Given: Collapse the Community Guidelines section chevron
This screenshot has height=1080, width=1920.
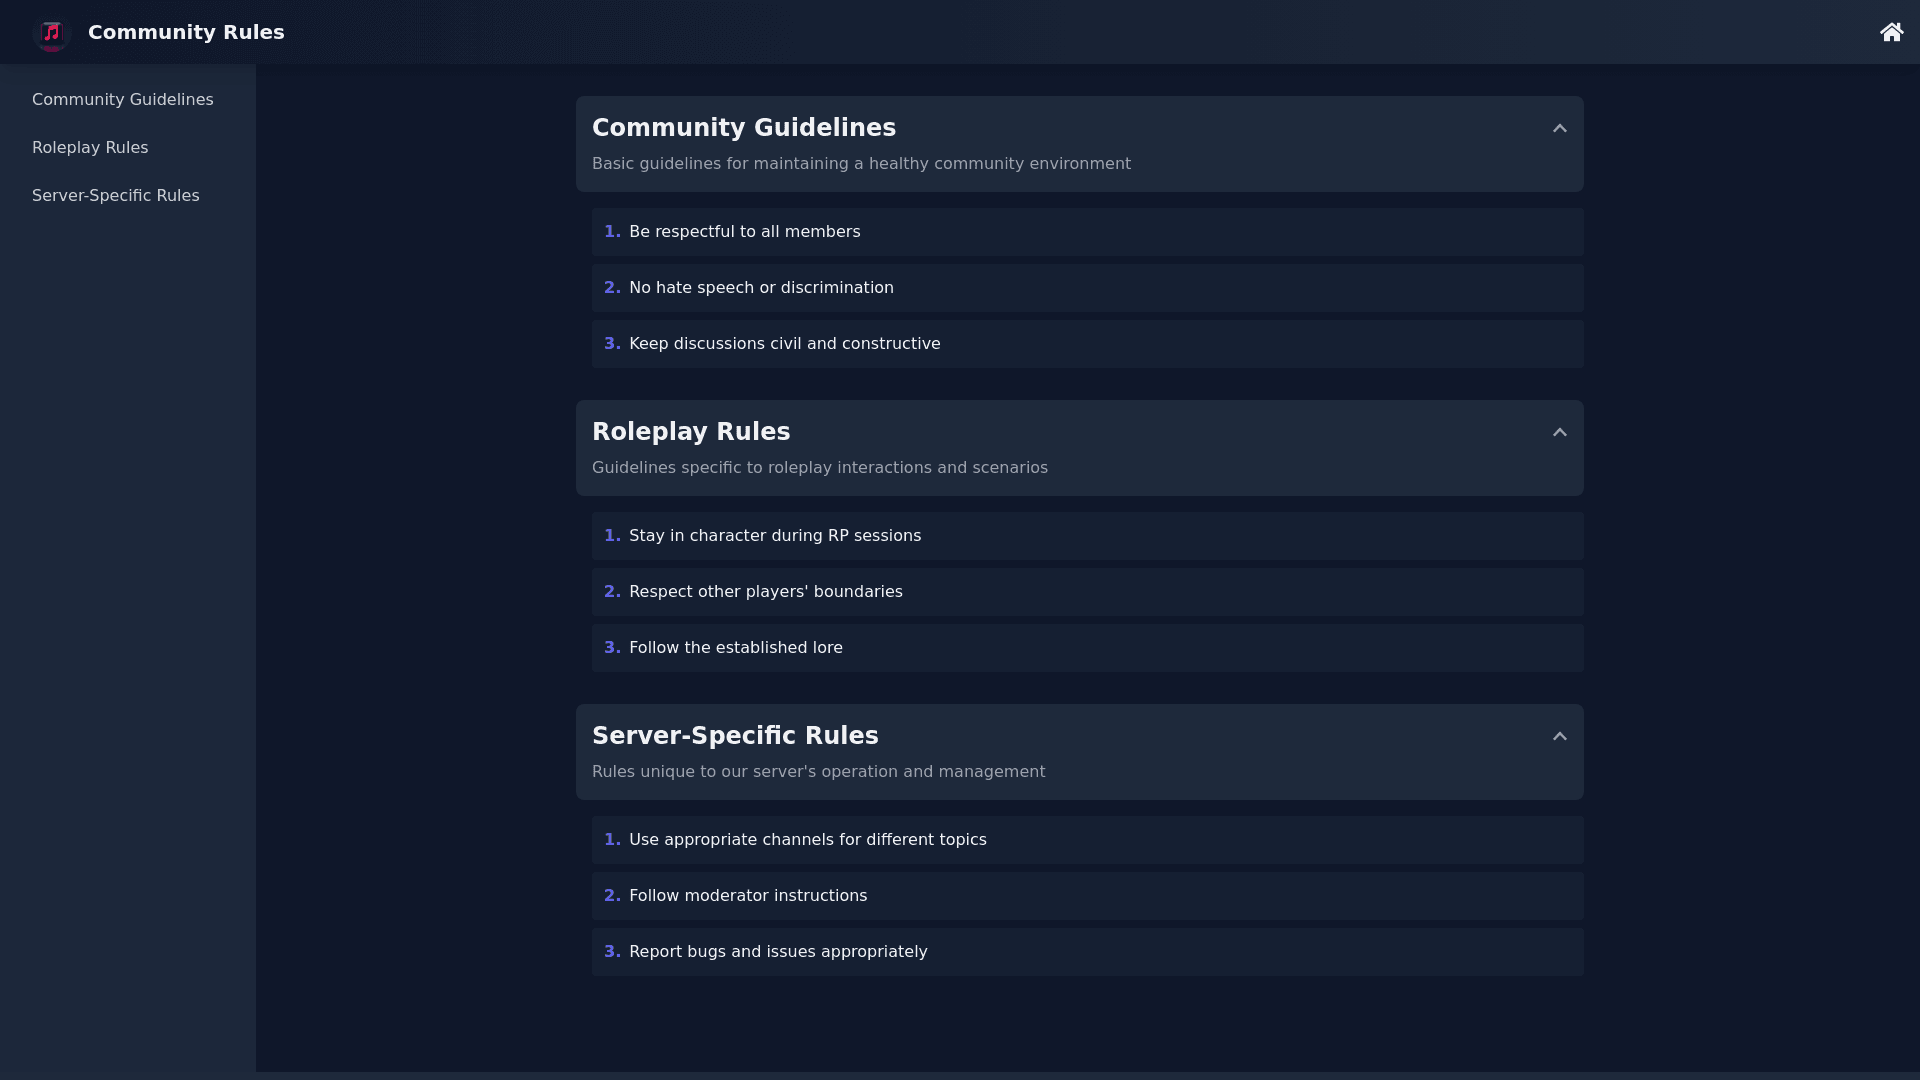Looking at the screenshot, I should click(1559, 129).
